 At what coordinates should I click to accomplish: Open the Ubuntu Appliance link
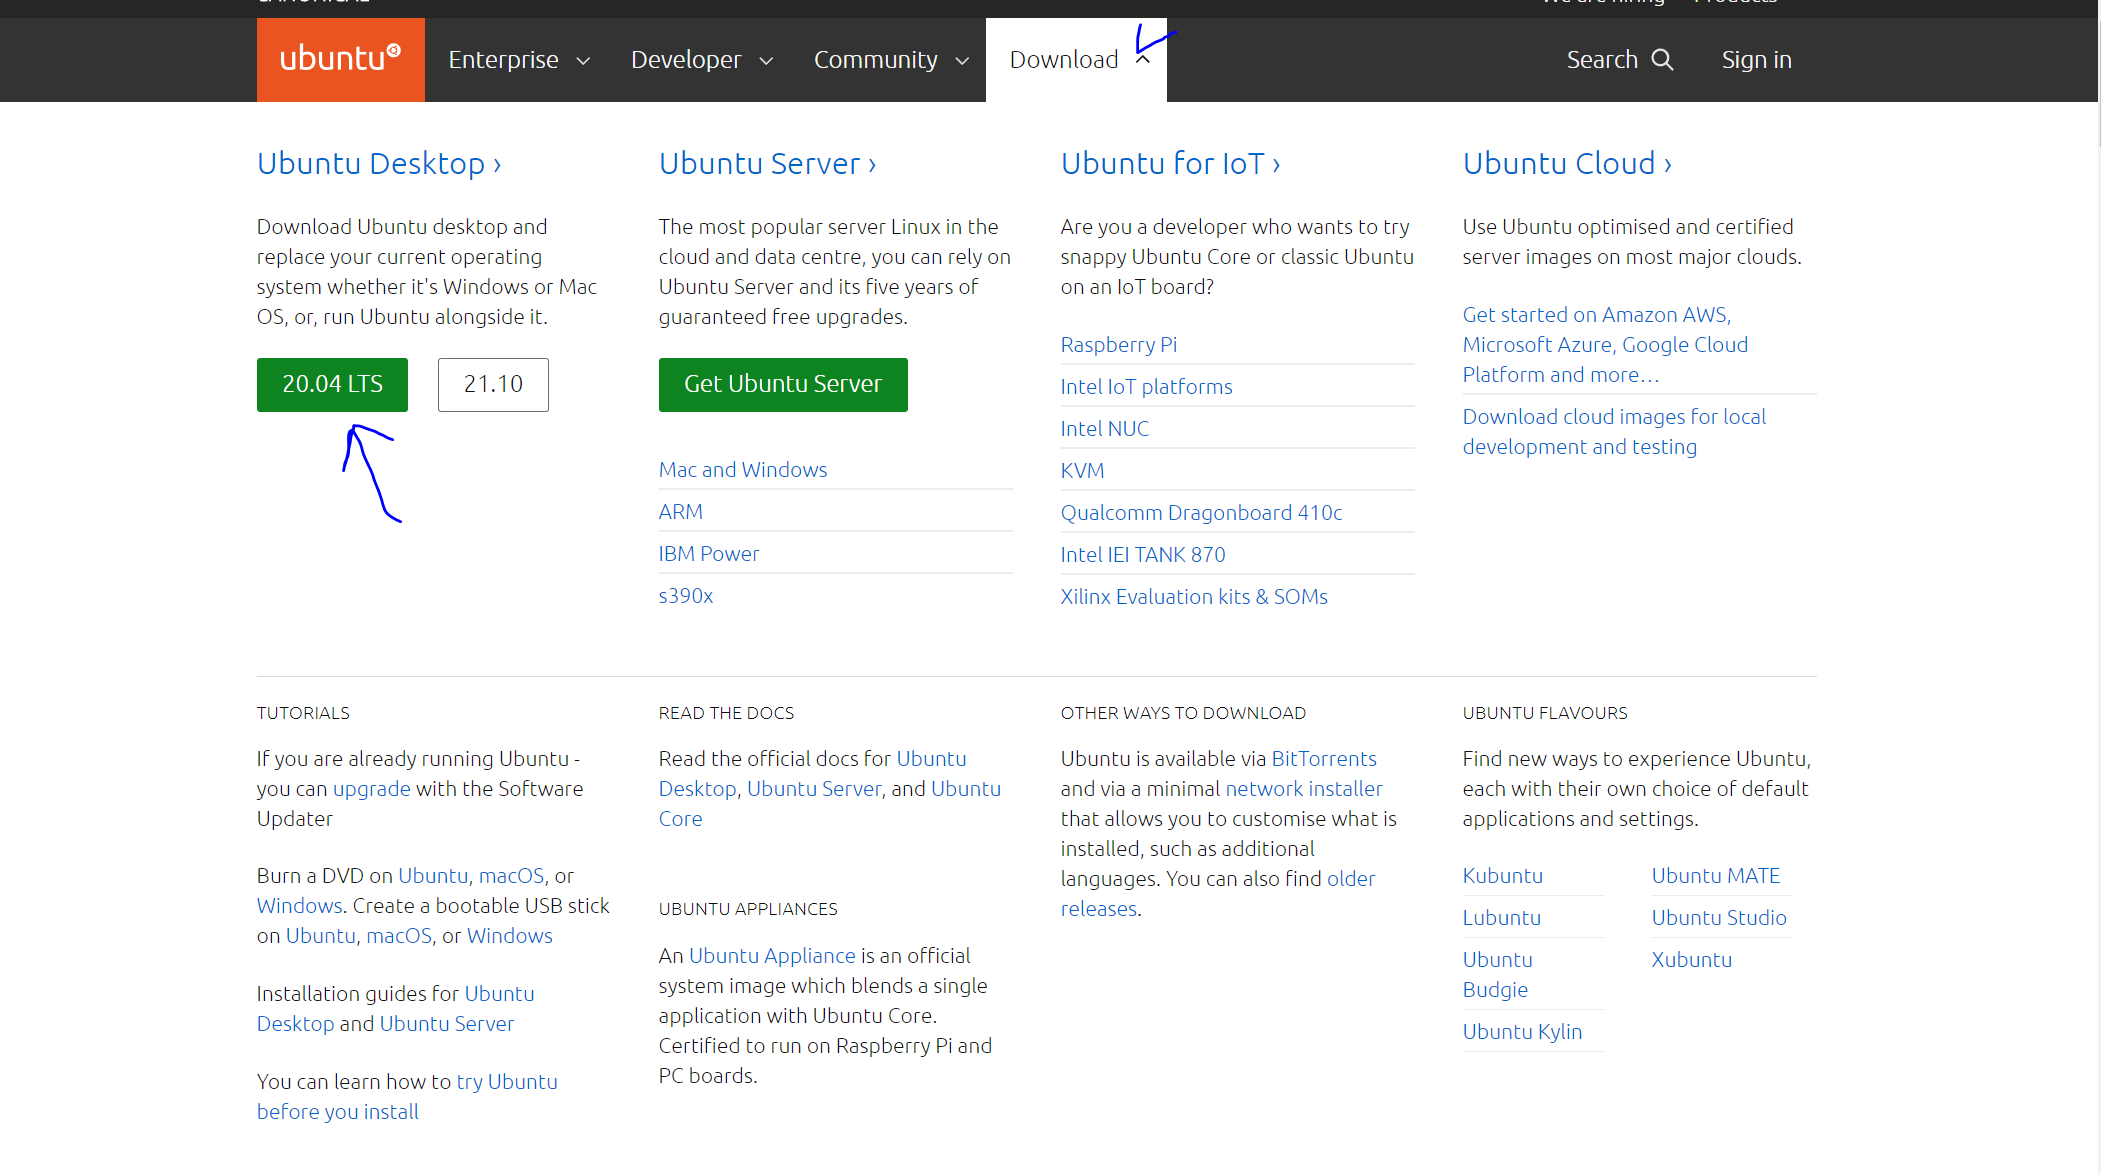point(771,956)
